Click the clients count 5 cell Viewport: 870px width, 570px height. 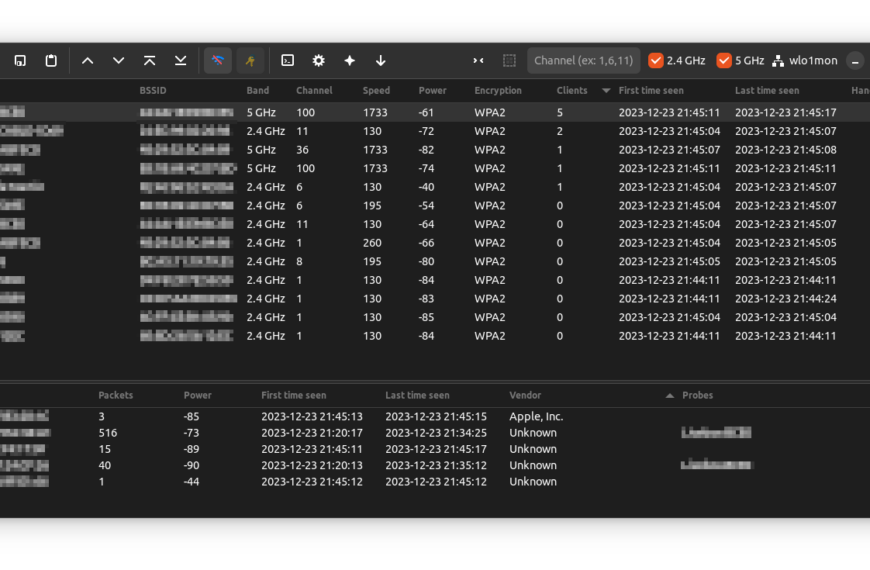click(560, 113)
